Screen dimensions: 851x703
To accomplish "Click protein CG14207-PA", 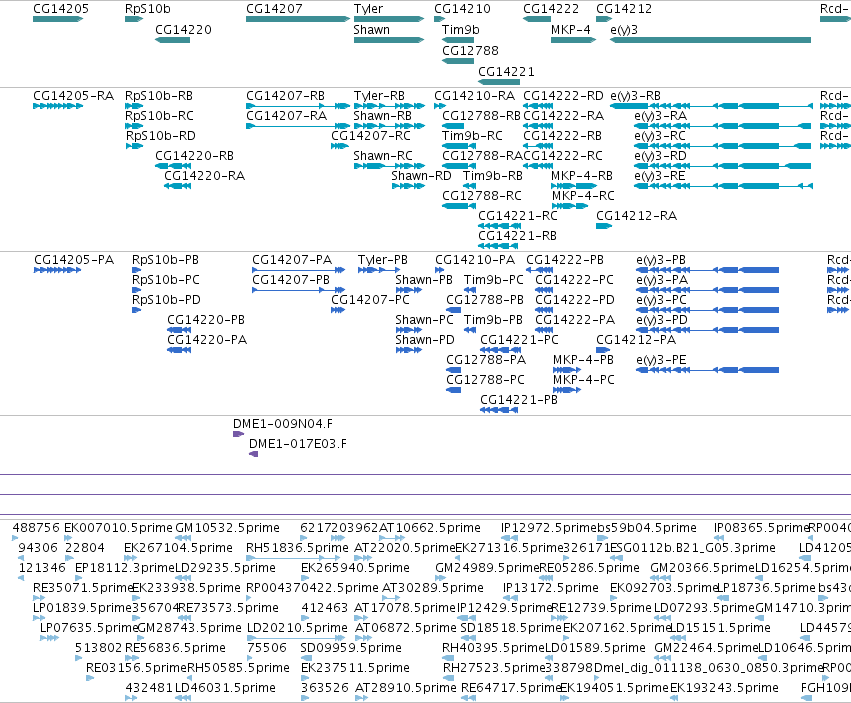I will pos(292,260).
